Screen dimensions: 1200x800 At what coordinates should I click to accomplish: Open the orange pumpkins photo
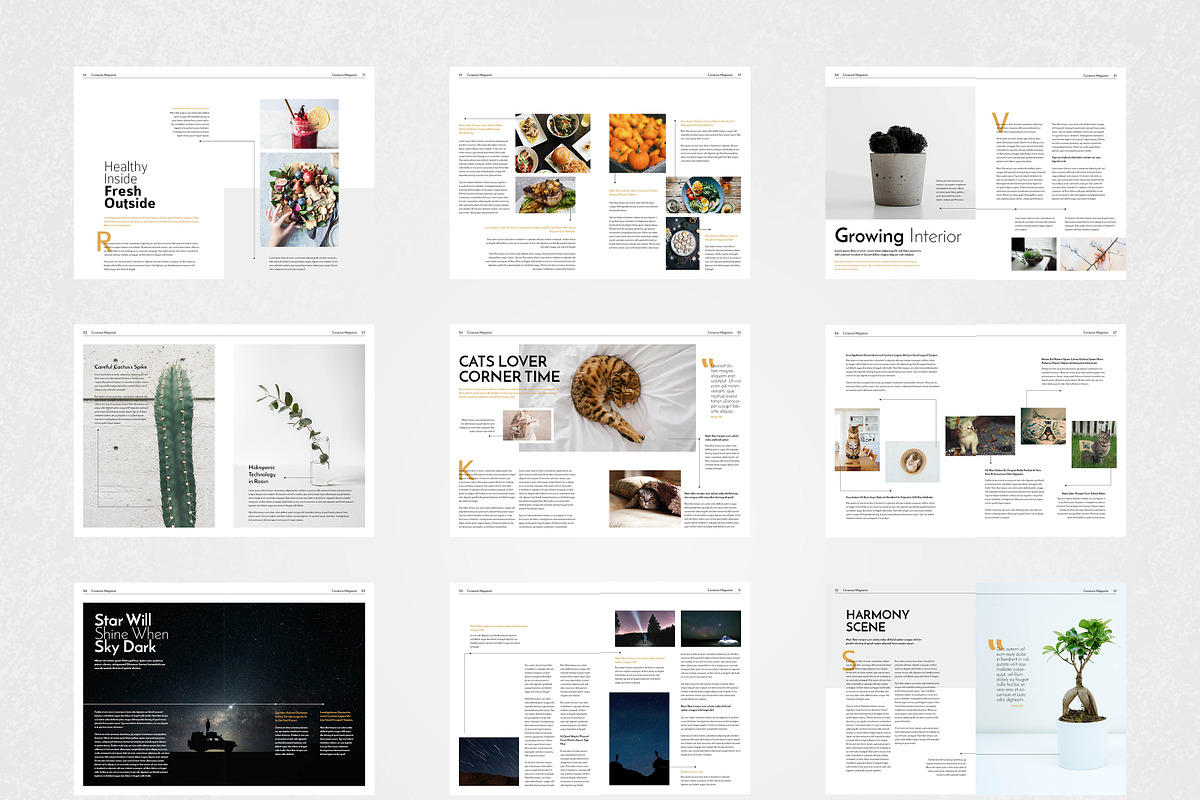[635, 143]
